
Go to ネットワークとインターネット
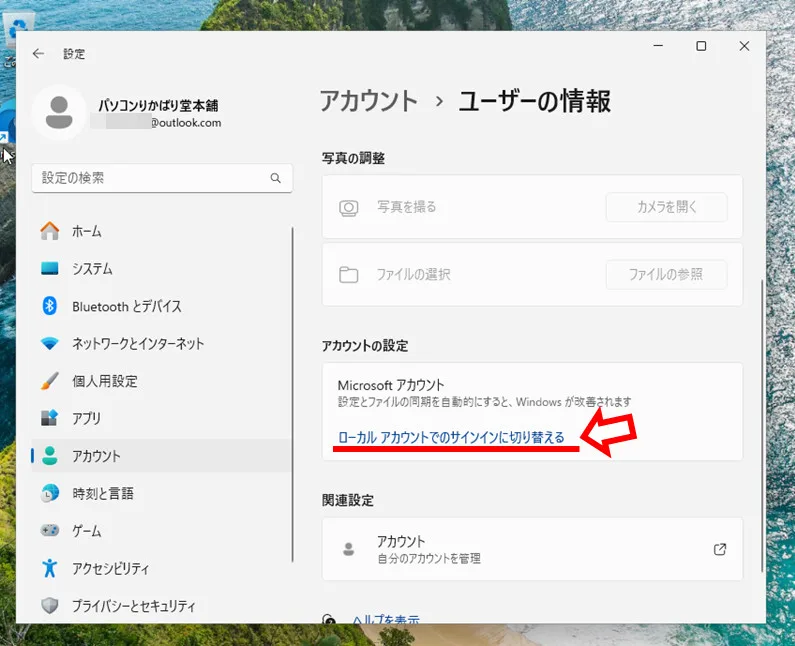pos(162,343)
